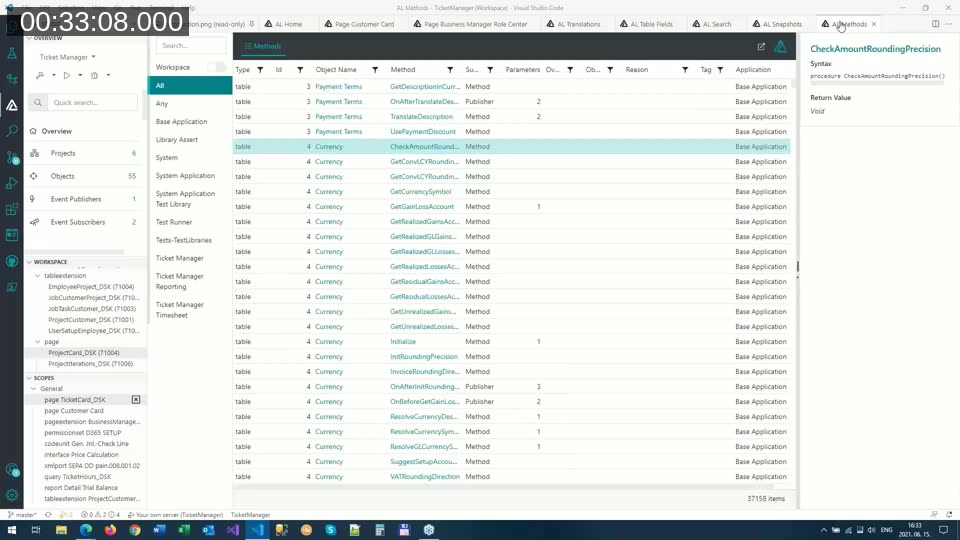960x540 pixels.
Task: Click the Windows Start button
Action: [12, 530]
